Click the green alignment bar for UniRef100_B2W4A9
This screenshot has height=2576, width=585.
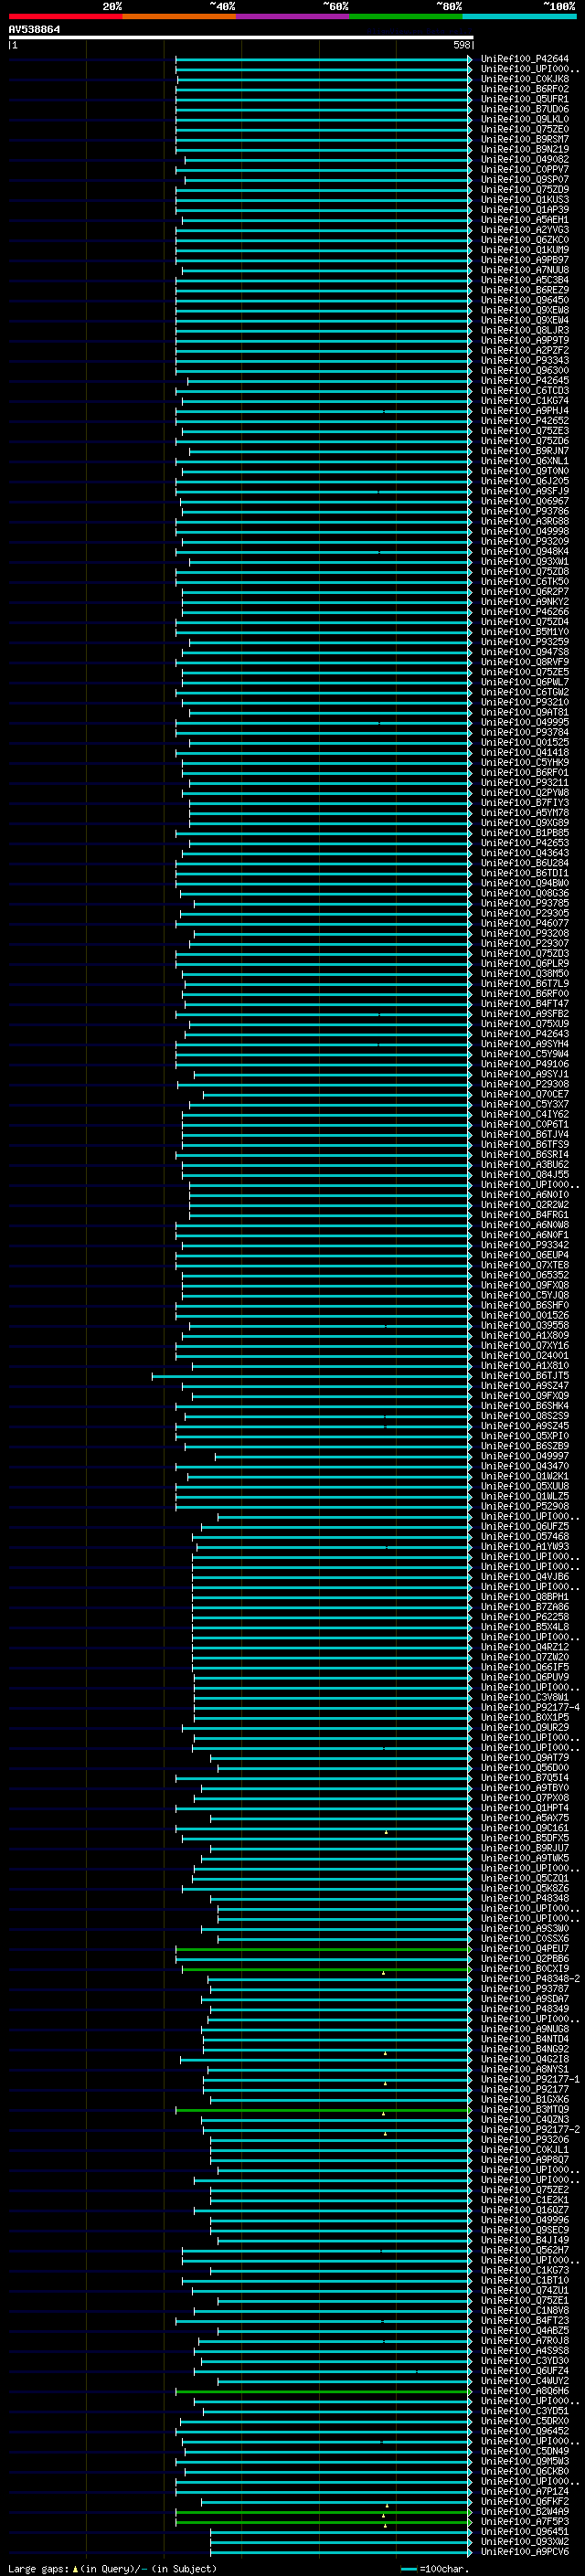323,2511
